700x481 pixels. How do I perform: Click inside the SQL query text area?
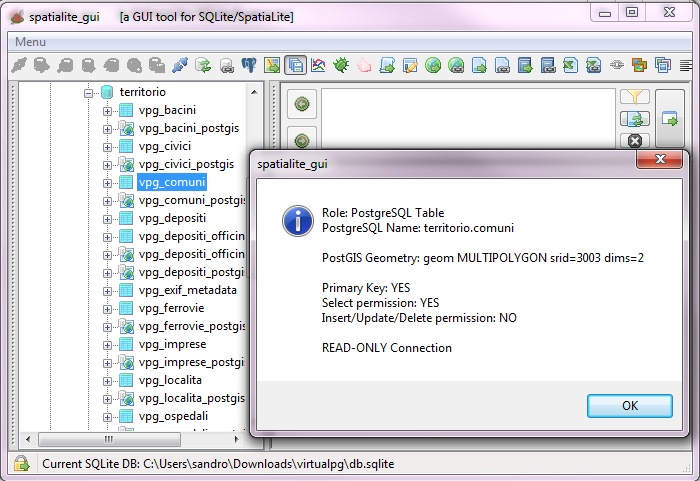468,117
